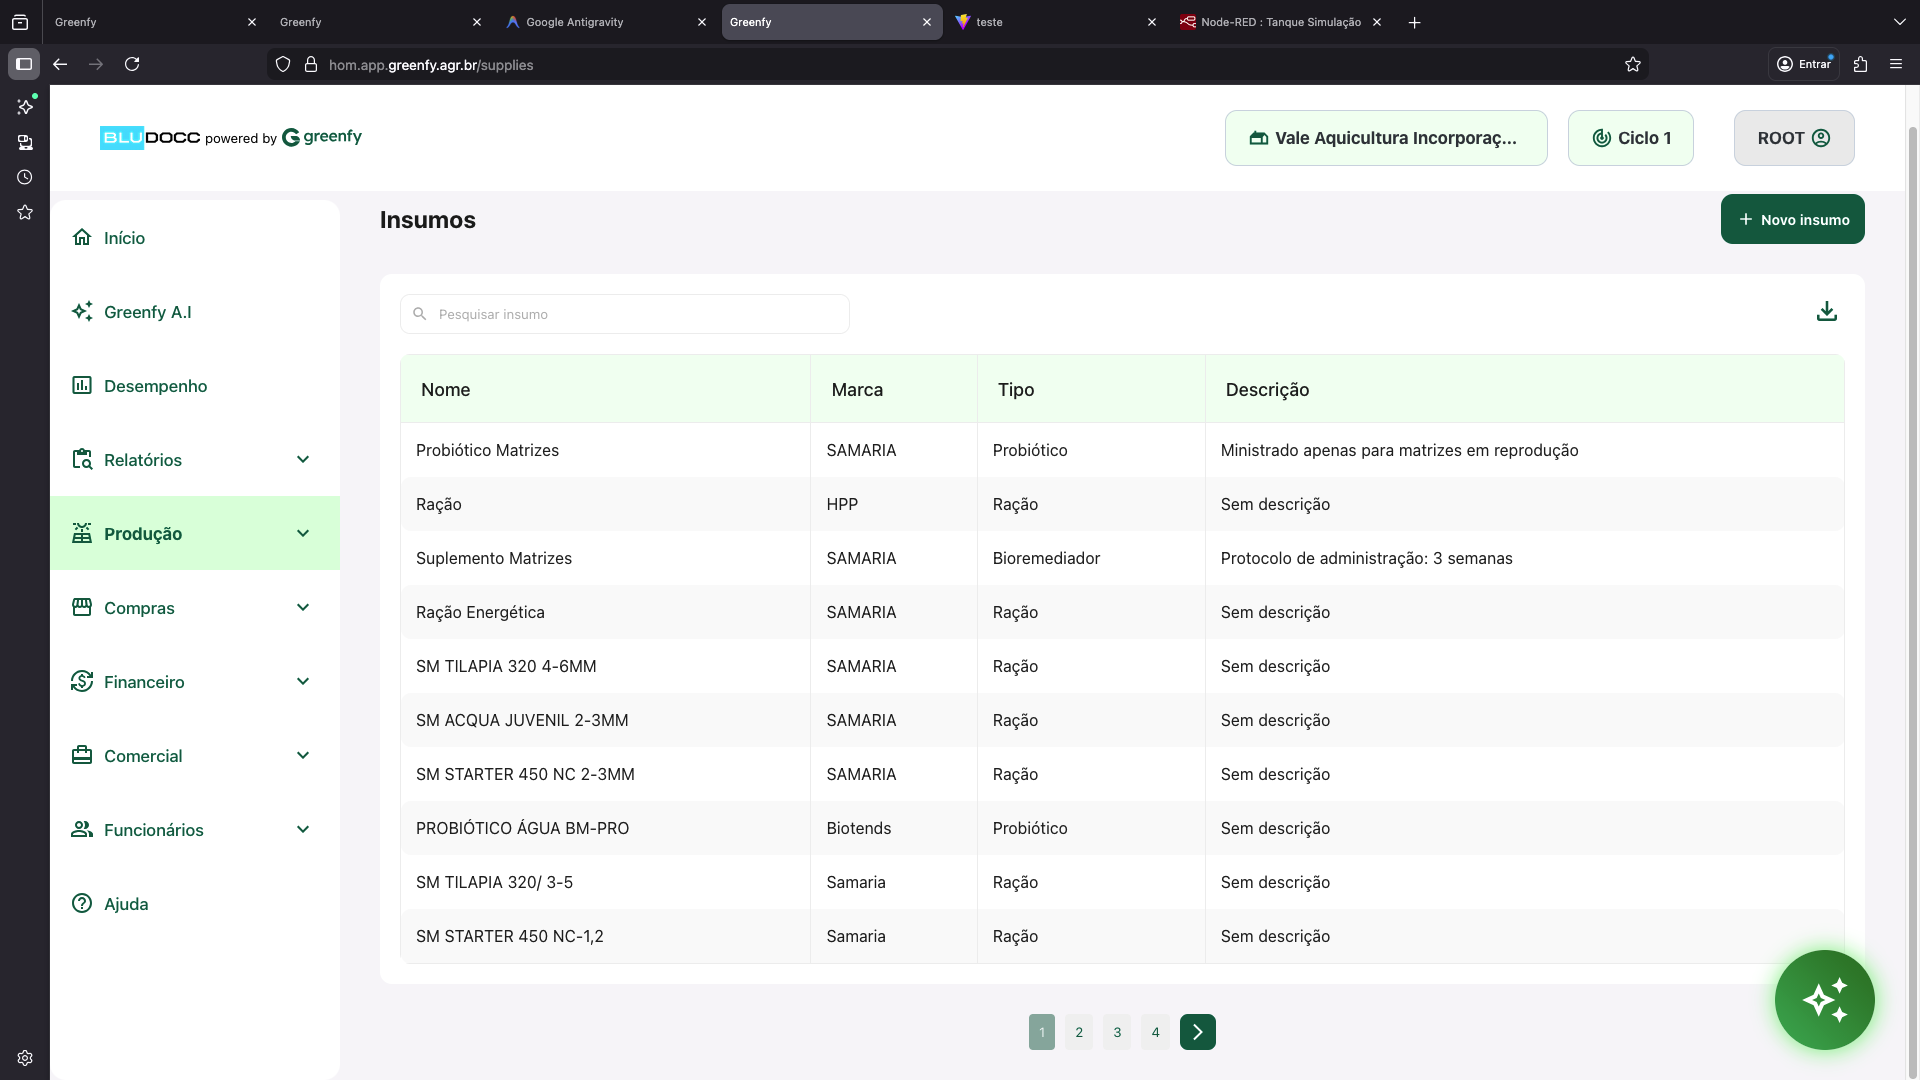1920x1080 pixels.
Task: Select Desempenho with the chart icon
Action: pos(155,385)
